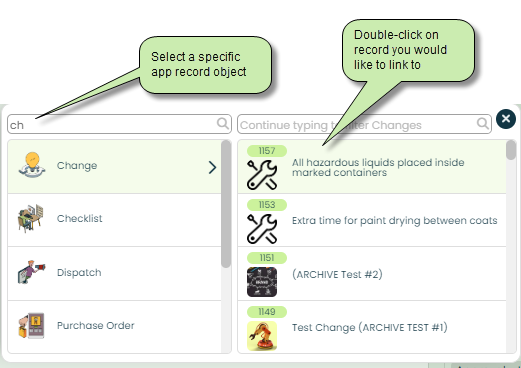Click the wrench icon for record 1157
Screen dimensions: 521x368
click(262, 175)
